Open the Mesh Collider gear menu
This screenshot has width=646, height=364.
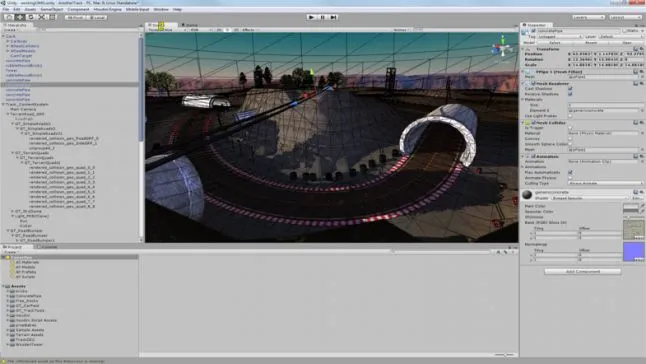pyautogui.click(x=641, y=123)
